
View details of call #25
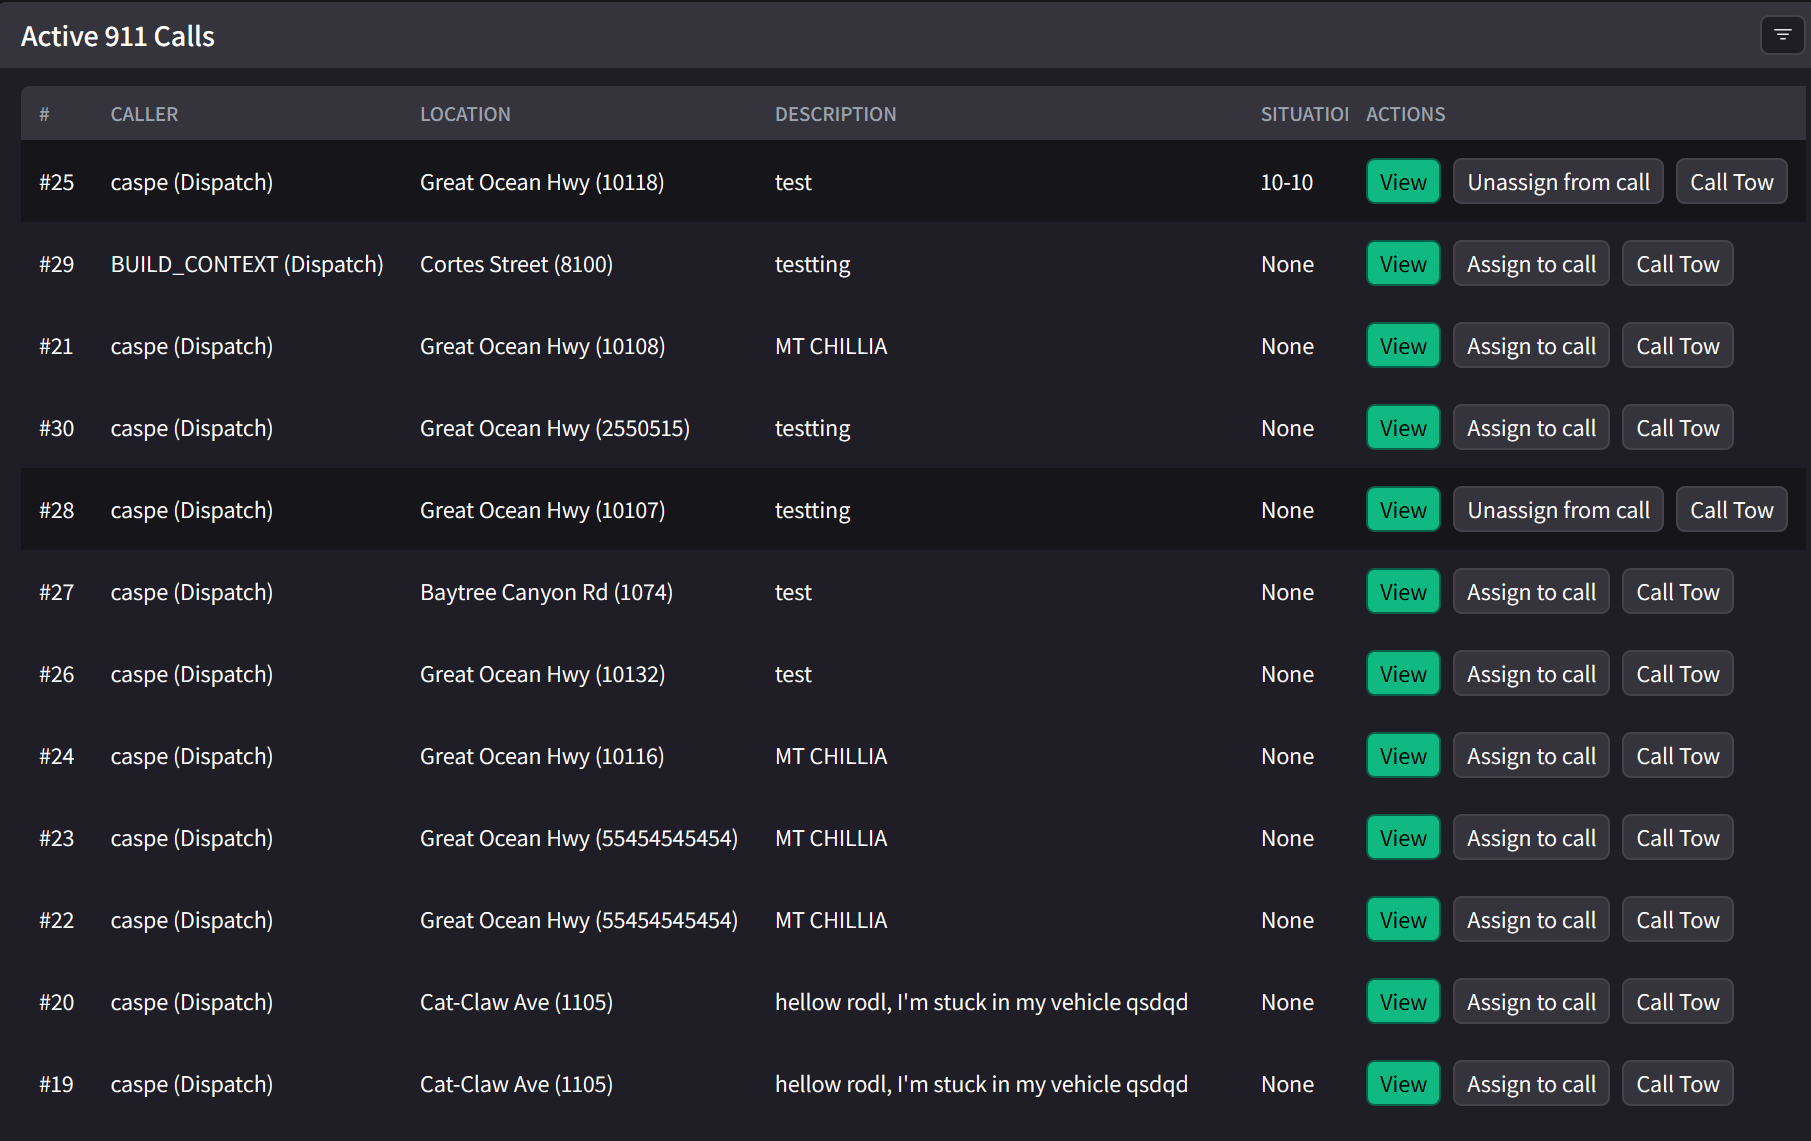1402,181
